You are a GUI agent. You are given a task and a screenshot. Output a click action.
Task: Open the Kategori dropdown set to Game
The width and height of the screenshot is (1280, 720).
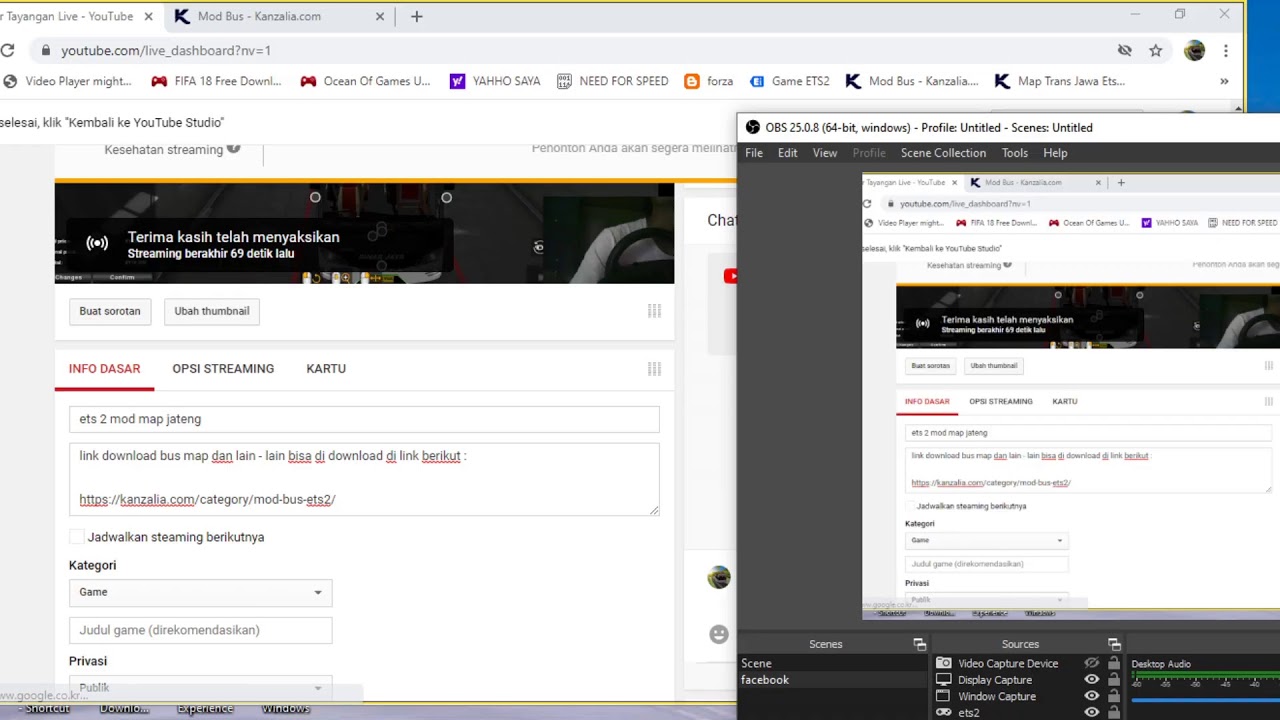tap(200, 592)
